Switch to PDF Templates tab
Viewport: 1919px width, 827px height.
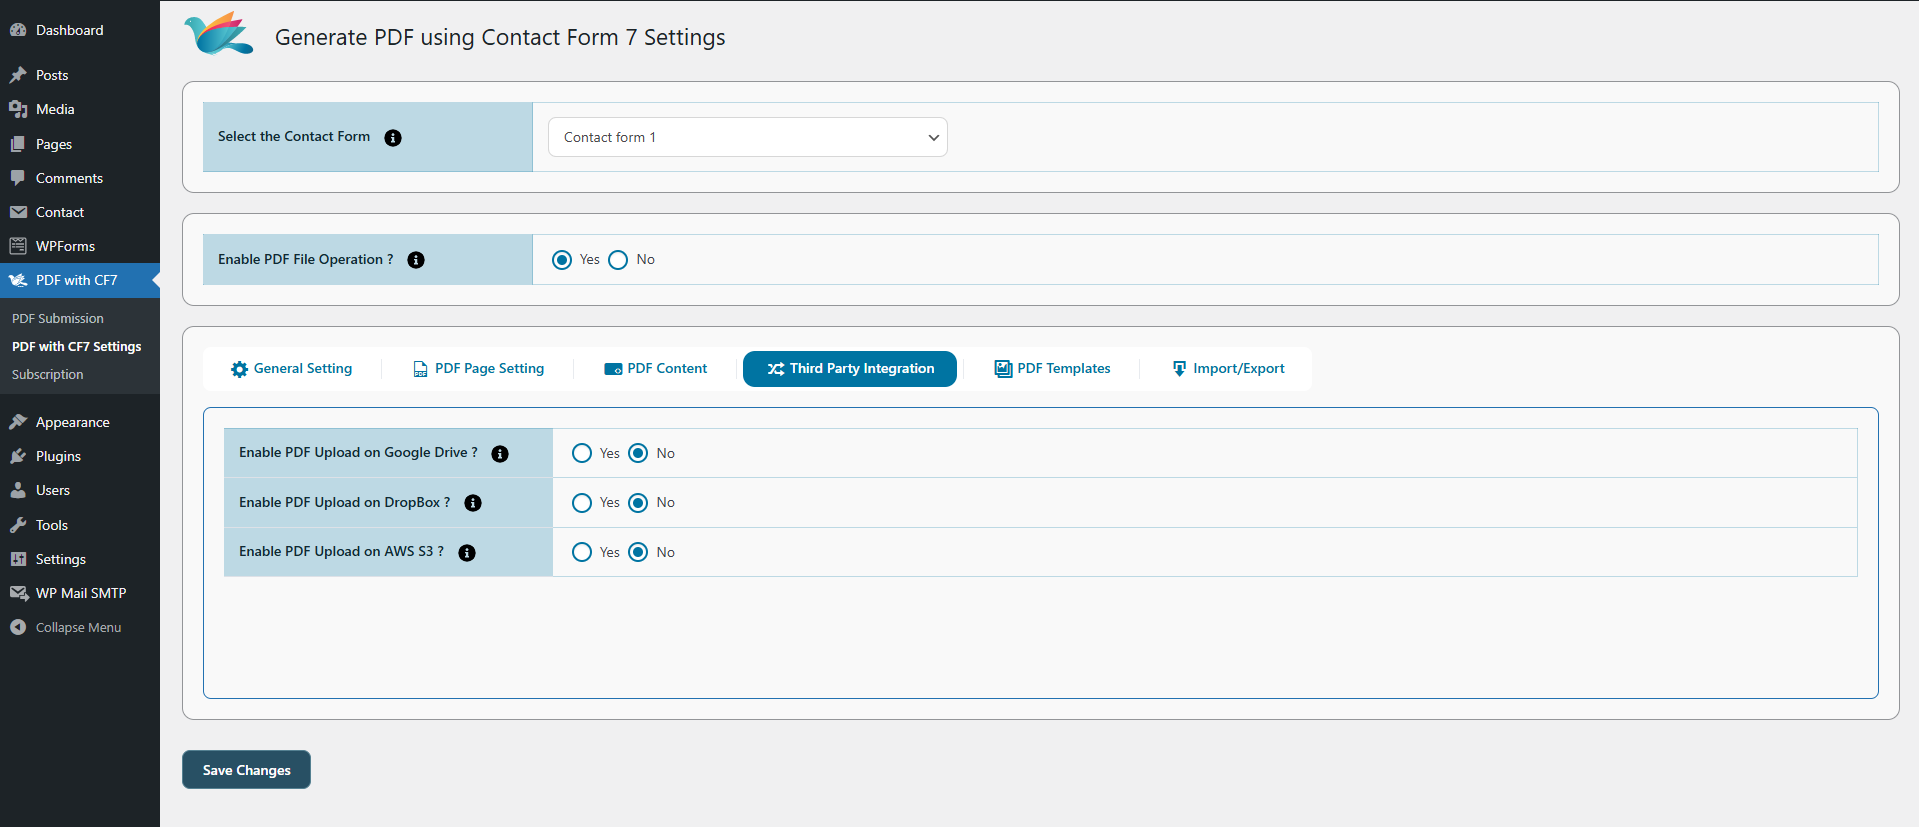pyautogui.click(x=1053, y=369)
